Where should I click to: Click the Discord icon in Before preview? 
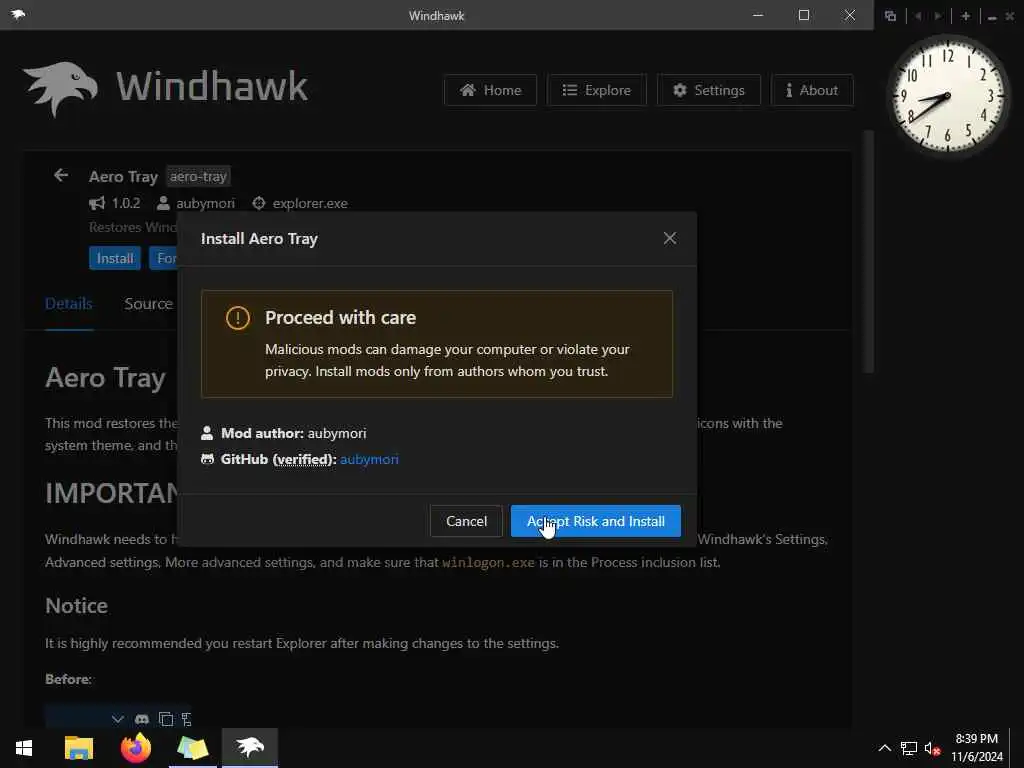(x=142, y=719)
